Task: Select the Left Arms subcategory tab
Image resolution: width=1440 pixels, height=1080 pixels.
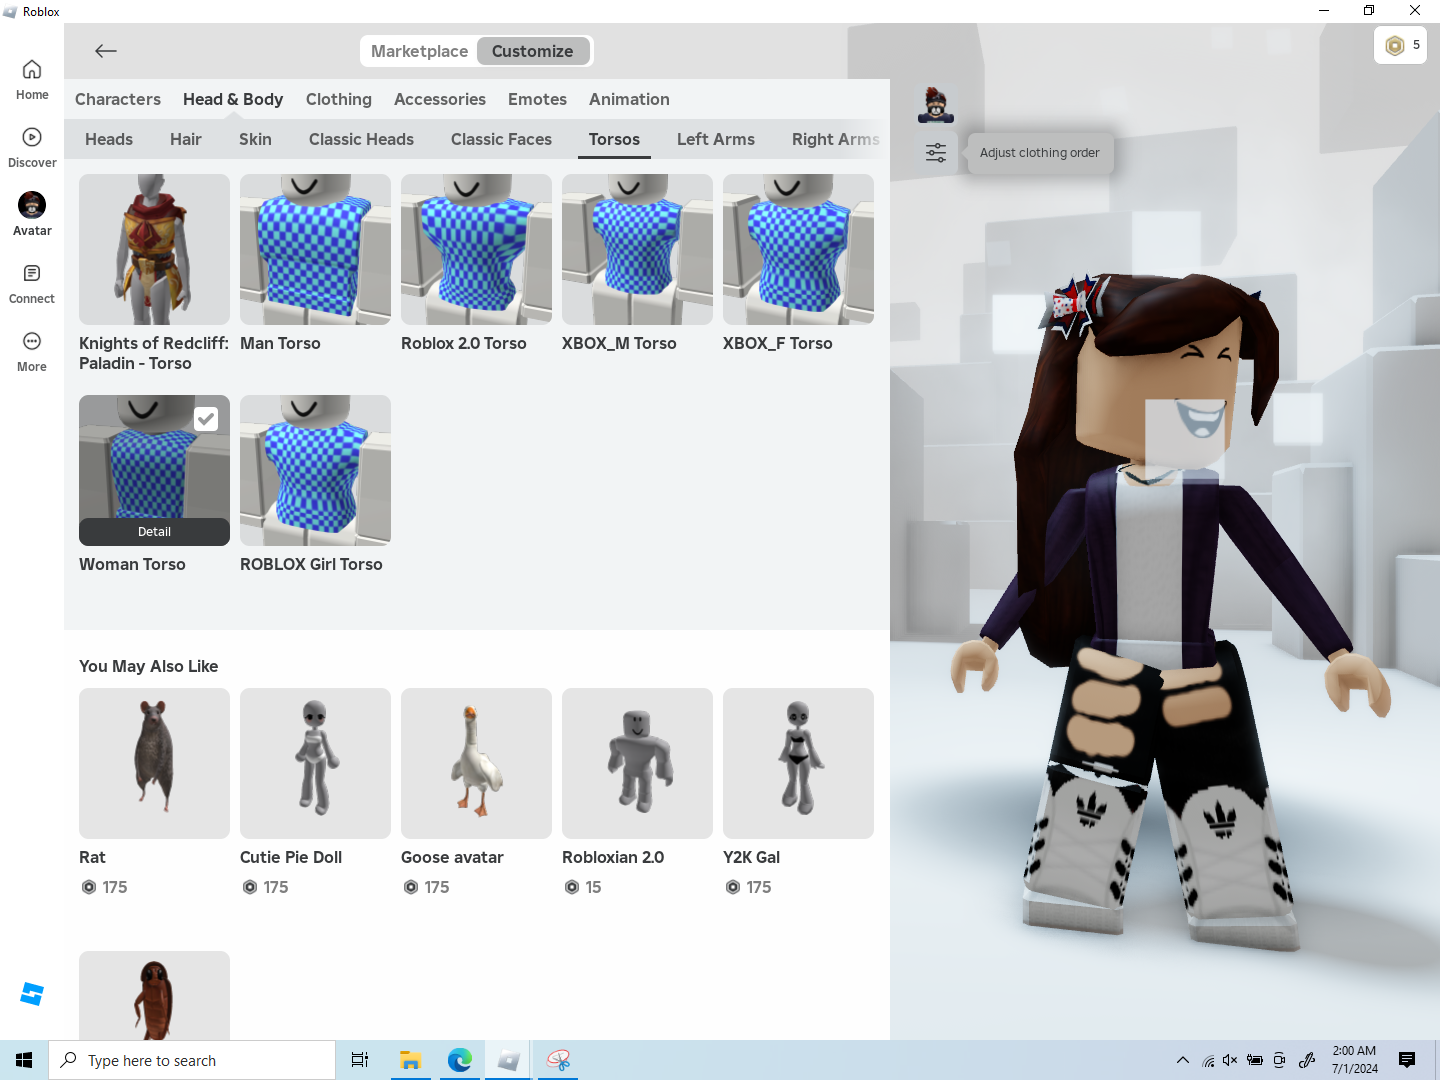Action: point(716,139)
